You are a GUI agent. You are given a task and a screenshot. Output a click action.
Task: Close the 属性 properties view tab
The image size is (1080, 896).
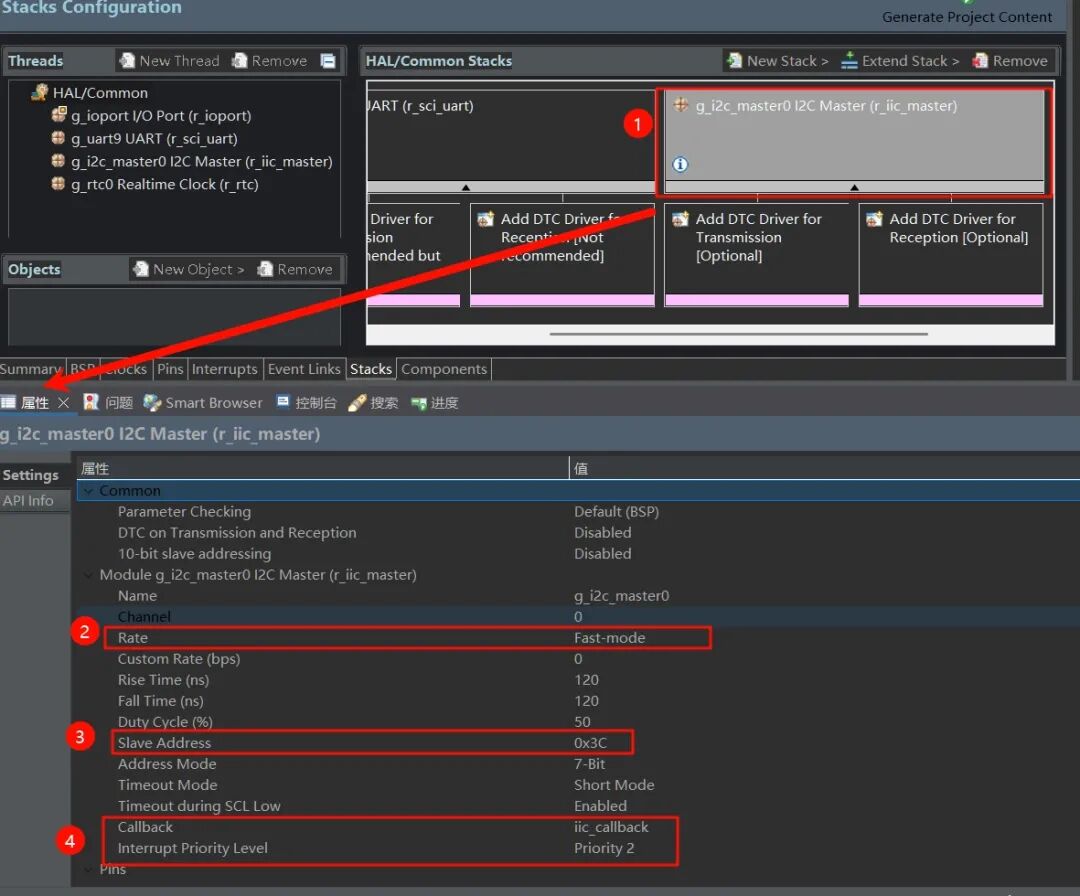click(x=64, y=403)
